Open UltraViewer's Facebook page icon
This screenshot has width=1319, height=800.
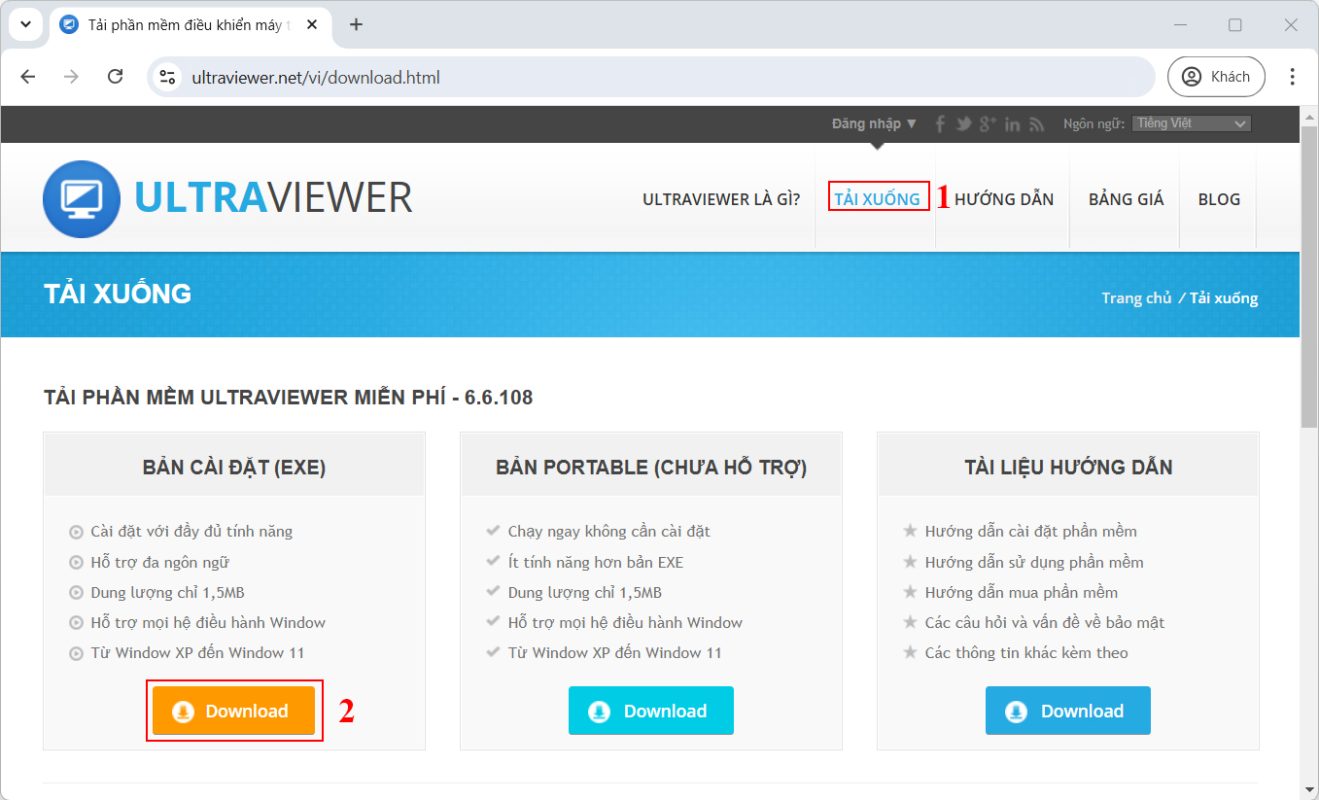938,123
